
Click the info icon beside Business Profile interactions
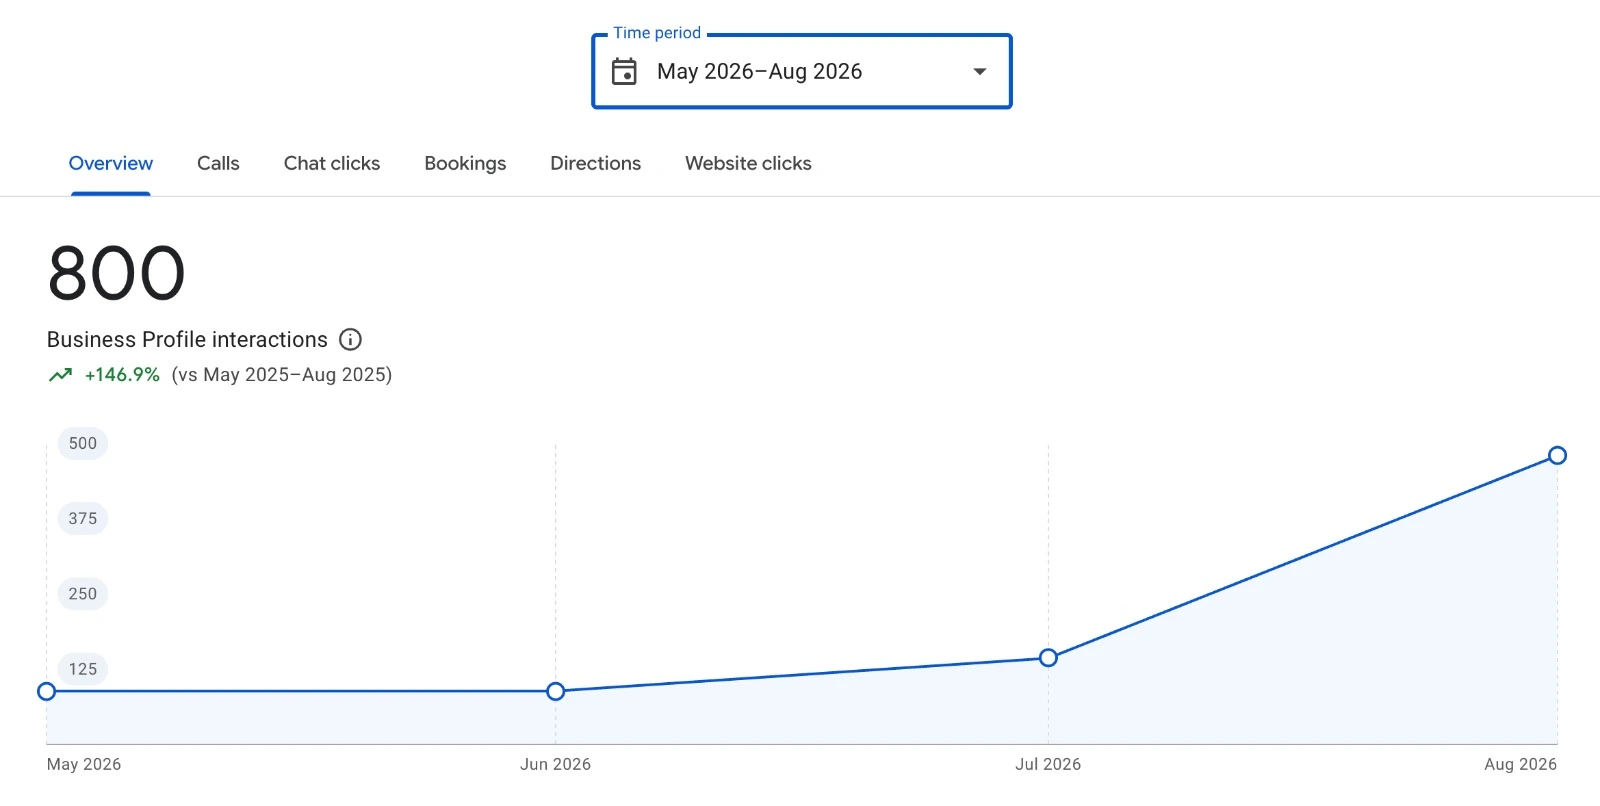coord(350,339)
